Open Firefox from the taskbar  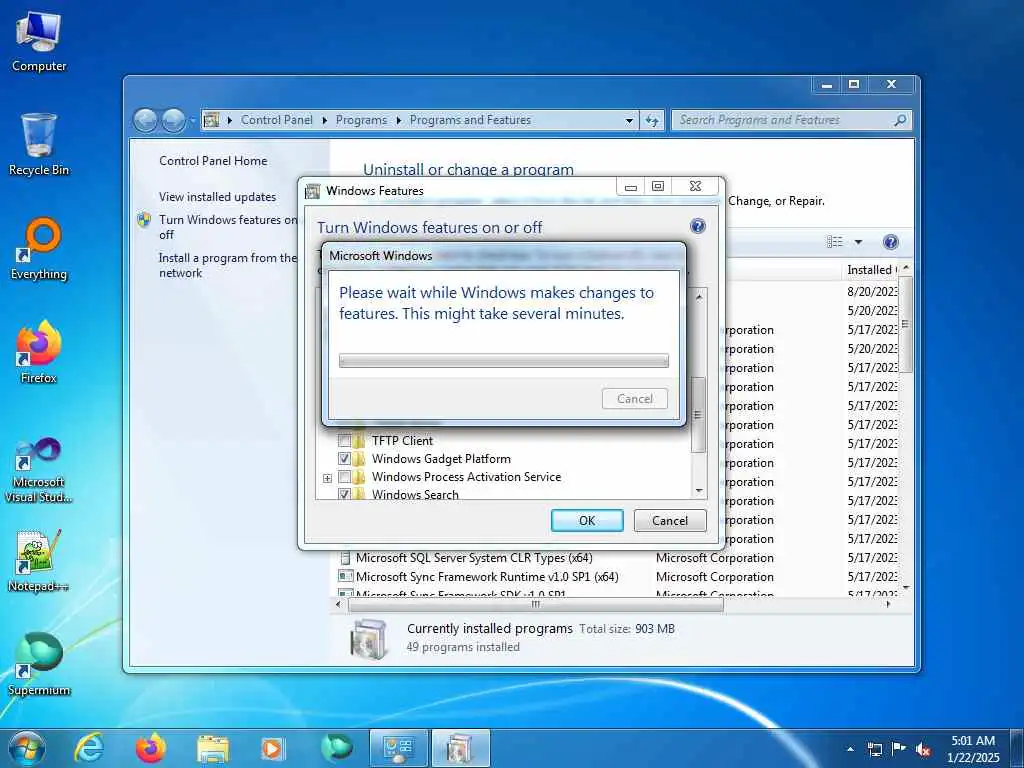click(x=150, y=748)
